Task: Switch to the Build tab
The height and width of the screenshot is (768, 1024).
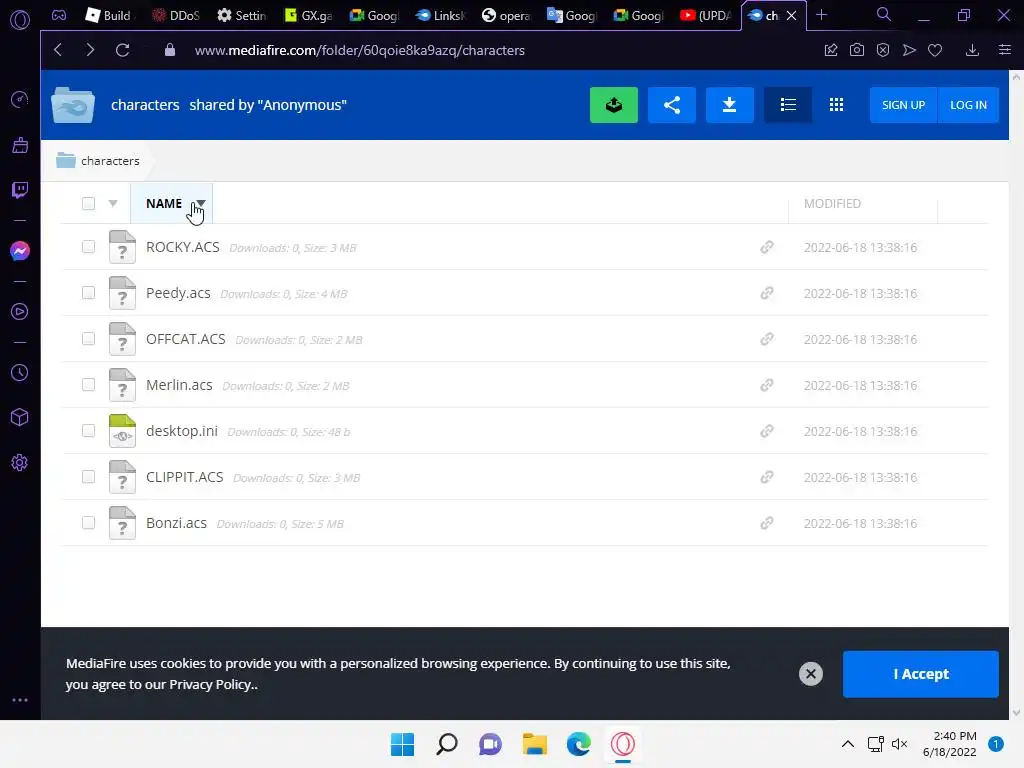Action: pos(109,15)
